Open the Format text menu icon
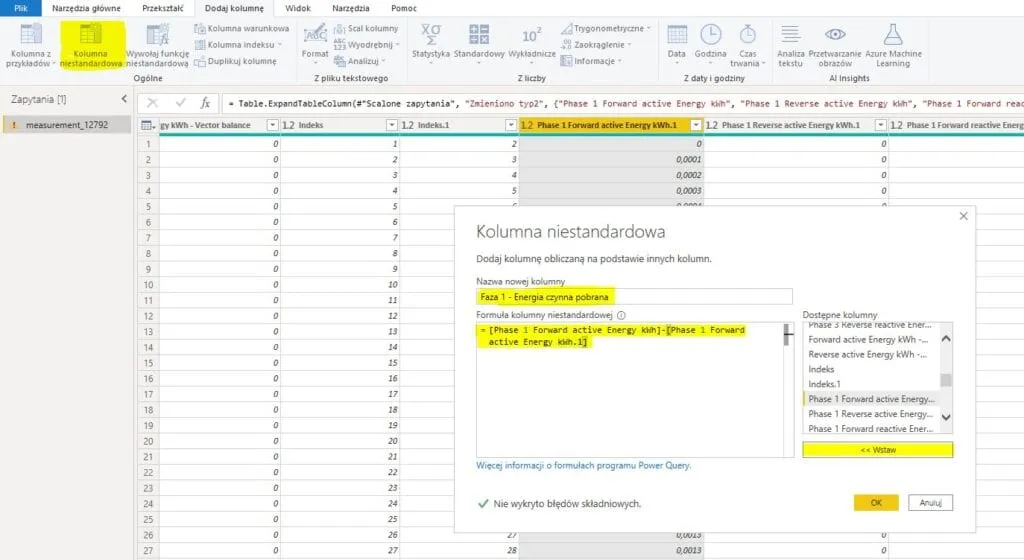 click(315, 34)
